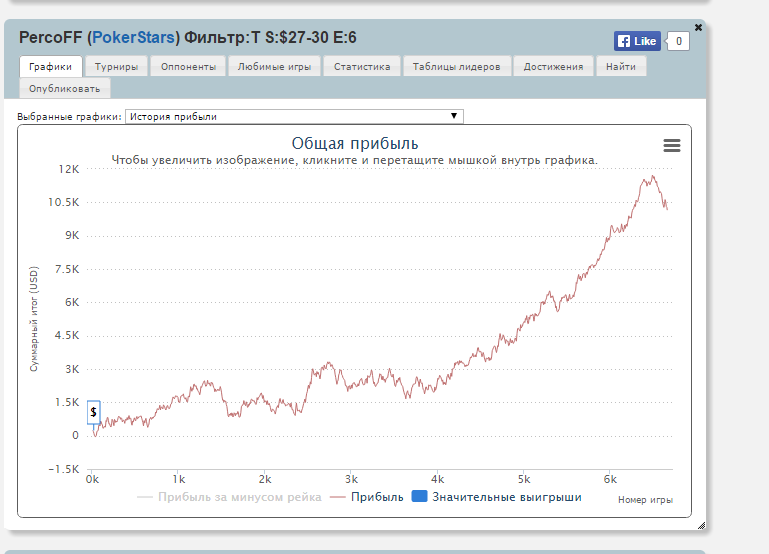This screenshot has height=554, width=769.
Task: Open the Турниры tab
Action: click(x=116, y=67)
